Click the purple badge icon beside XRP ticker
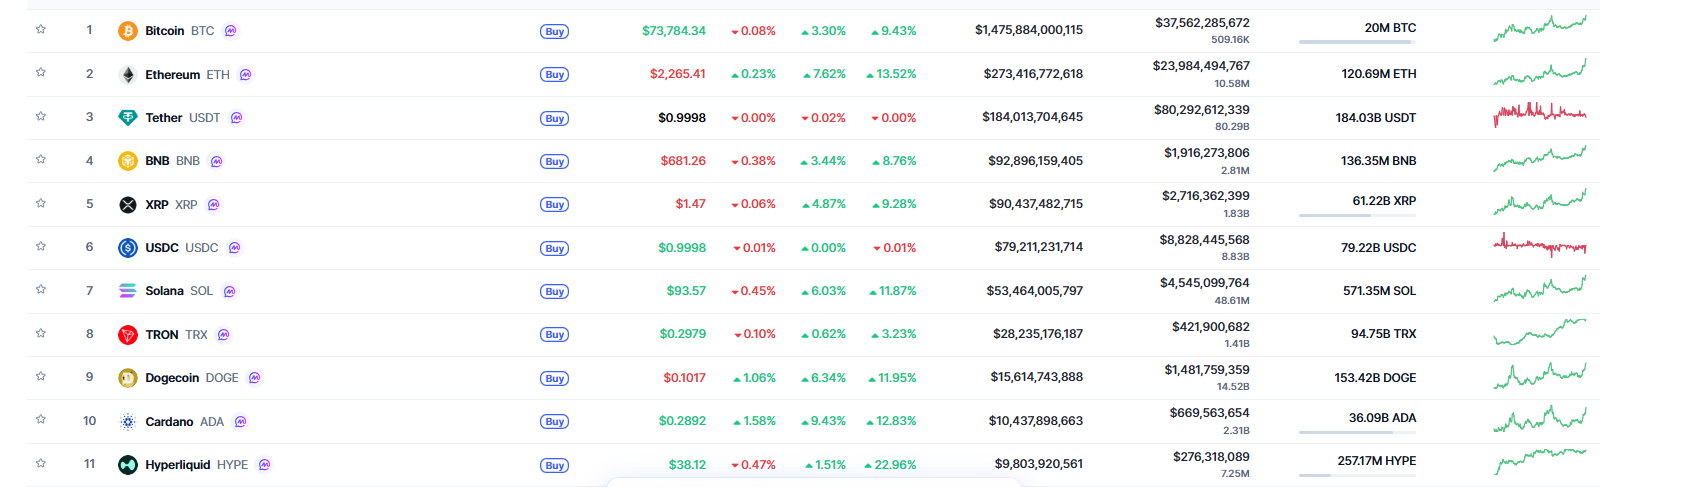1690x487 pixels. tap(214, 205)
